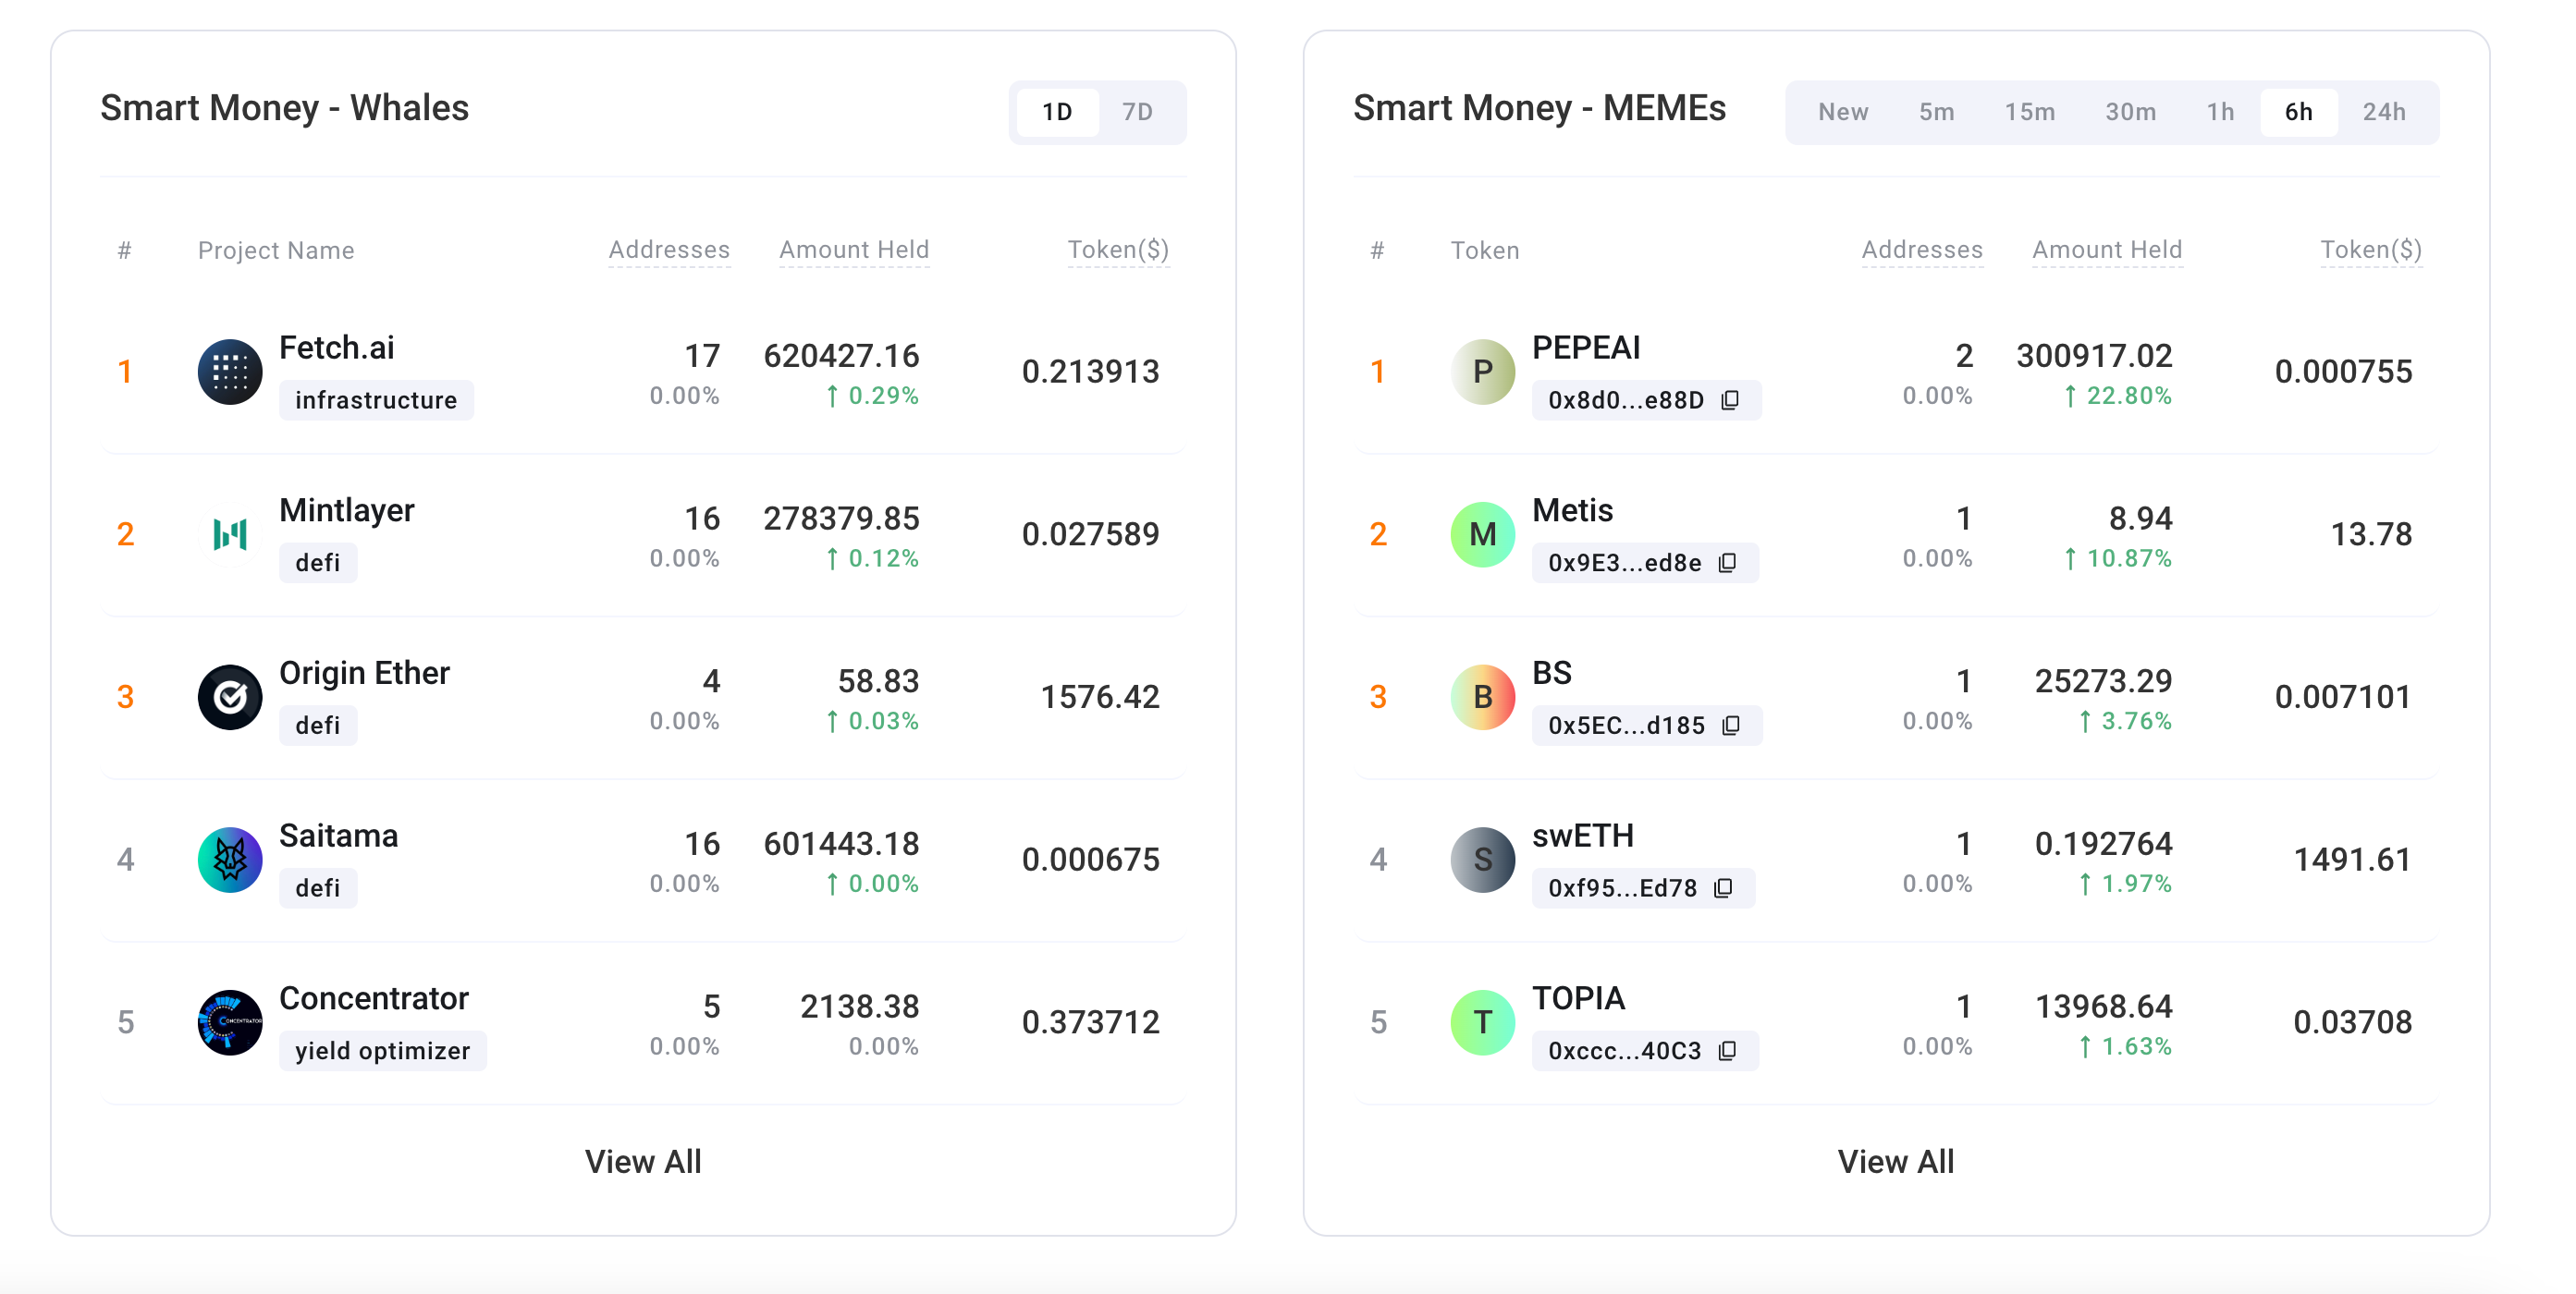Switch to the 15m timeframe tab
2576x1294 pixels.
pos(2030,112)
